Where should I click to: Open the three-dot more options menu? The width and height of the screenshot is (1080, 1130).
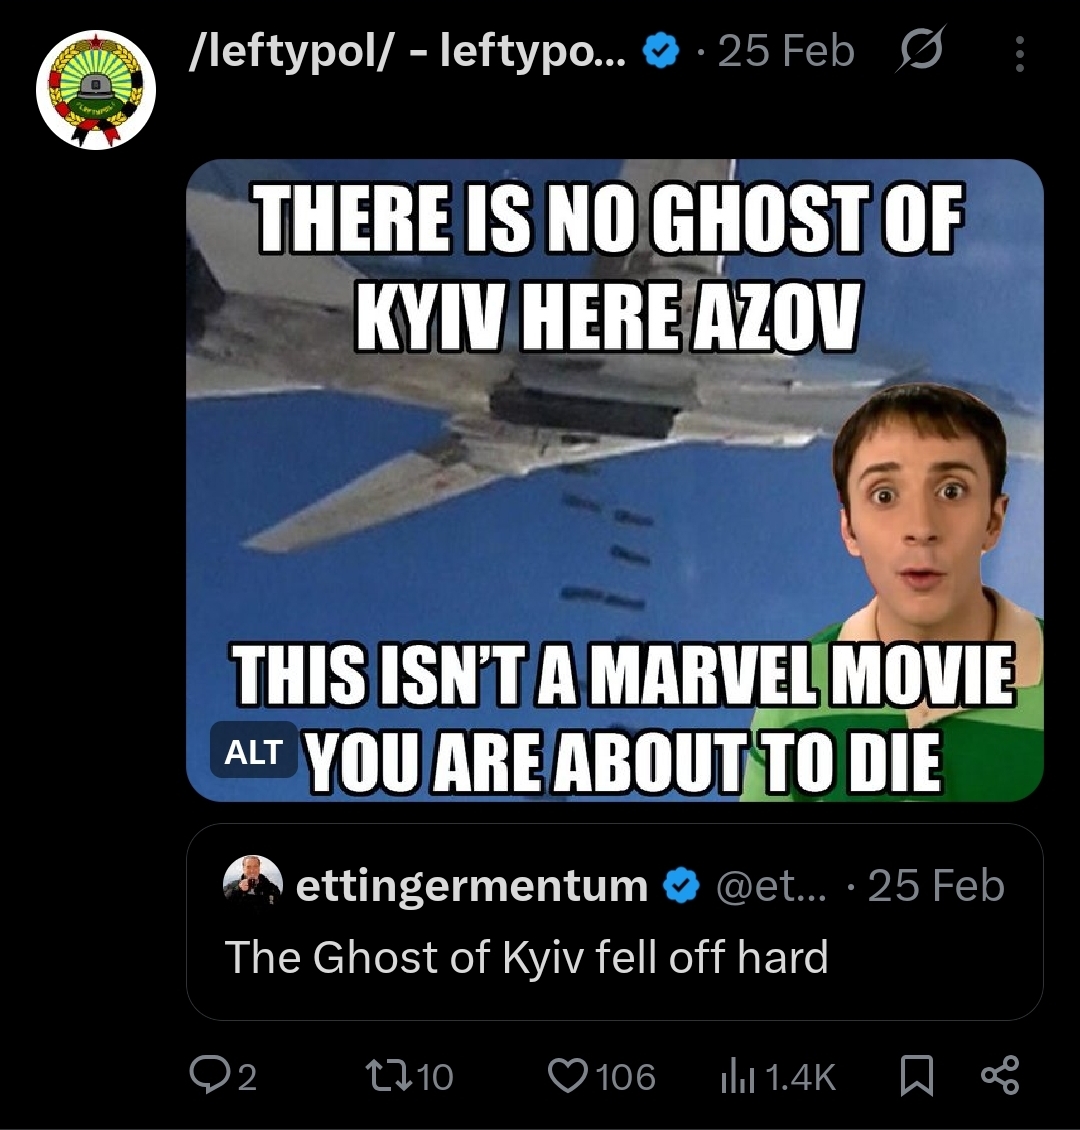(1019, 54)
